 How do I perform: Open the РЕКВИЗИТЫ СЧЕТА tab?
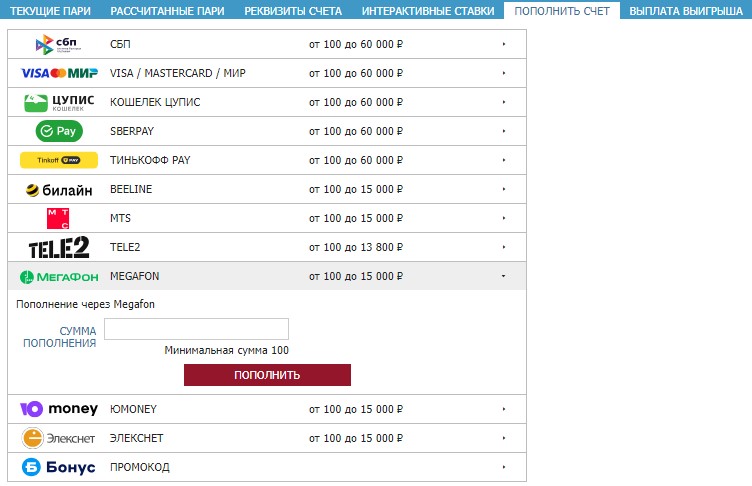(293, 11)
